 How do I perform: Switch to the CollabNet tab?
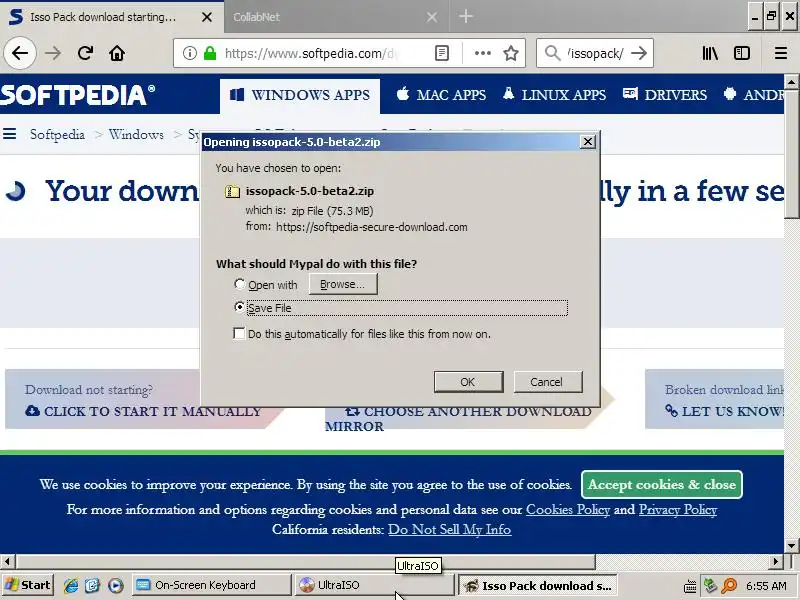coord(327,17)
